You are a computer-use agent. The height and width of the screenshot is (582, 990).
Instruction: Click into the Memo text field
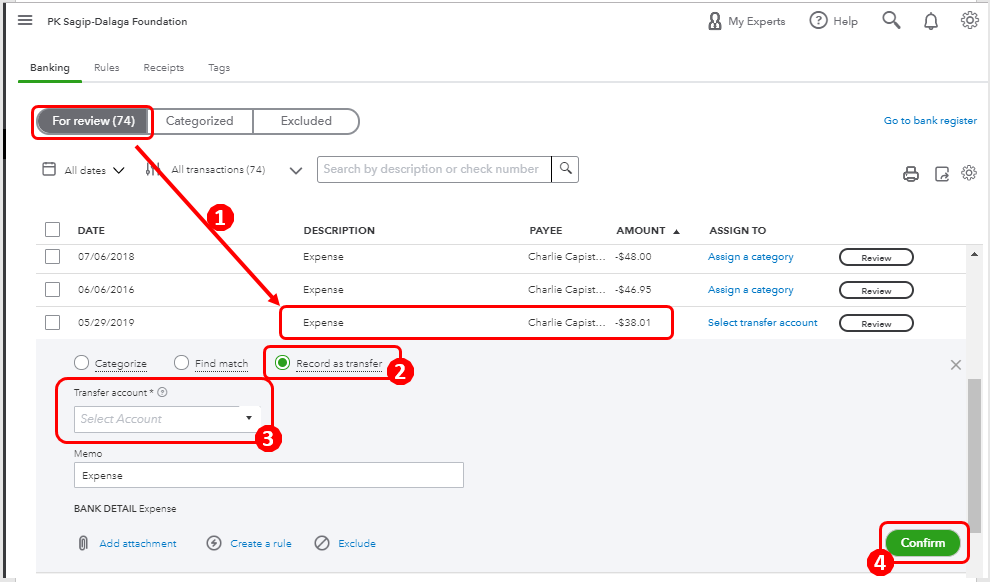pyautogui.click(x=268, y=475)
